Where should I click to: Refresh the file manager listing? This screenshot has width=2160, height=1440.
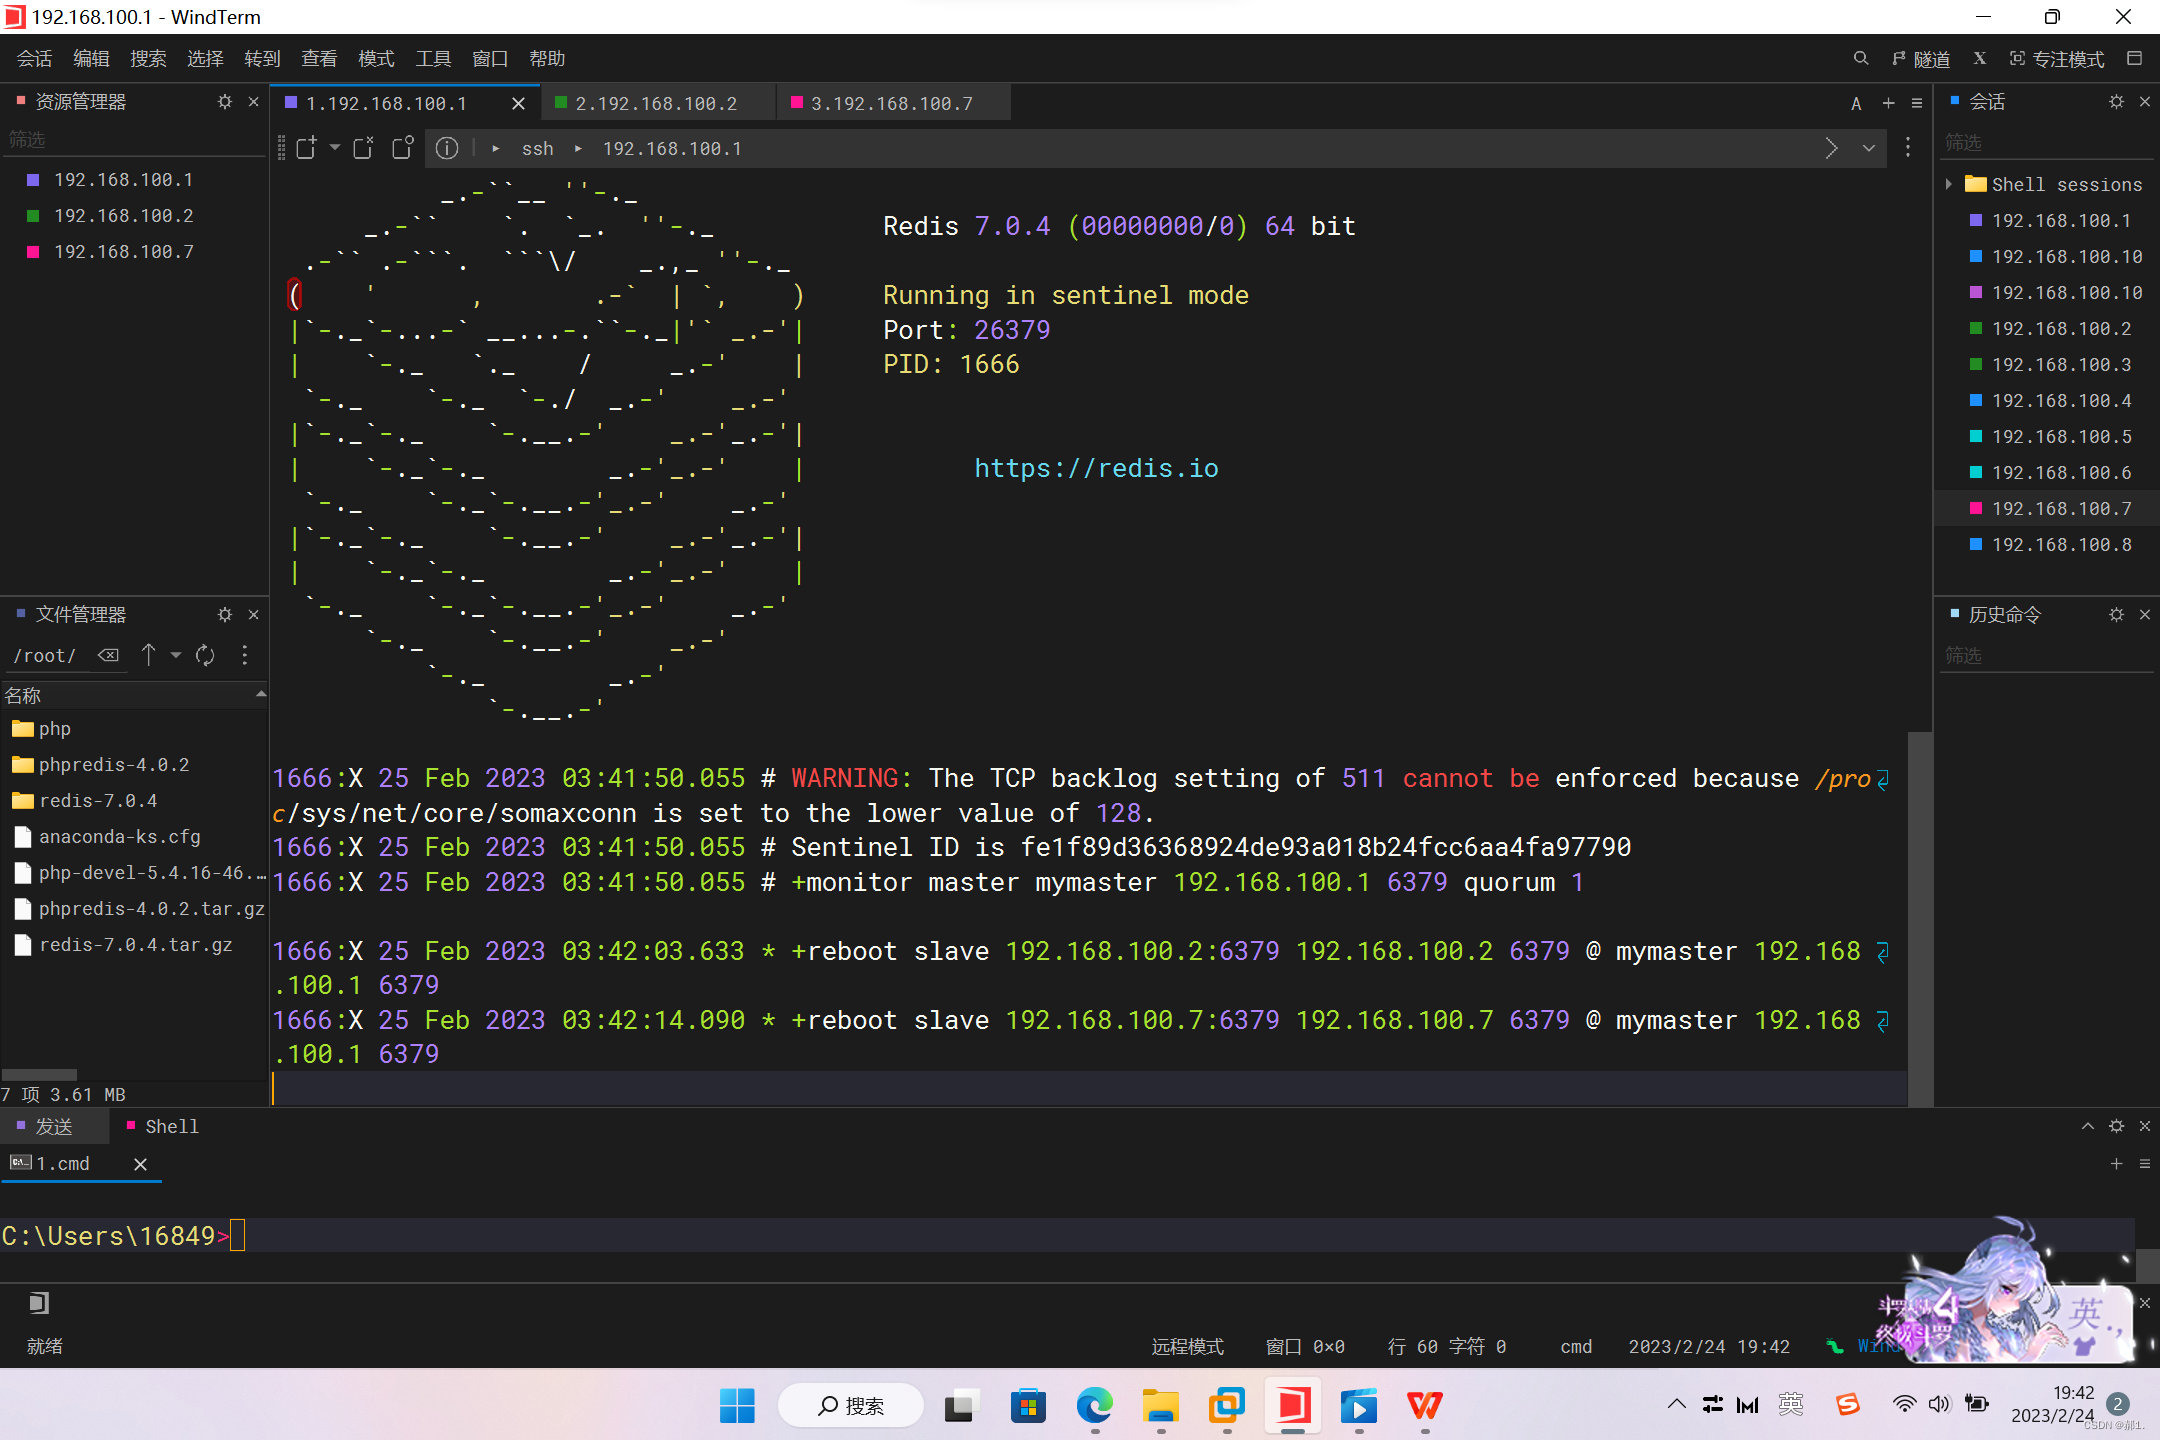pos(205,655)
